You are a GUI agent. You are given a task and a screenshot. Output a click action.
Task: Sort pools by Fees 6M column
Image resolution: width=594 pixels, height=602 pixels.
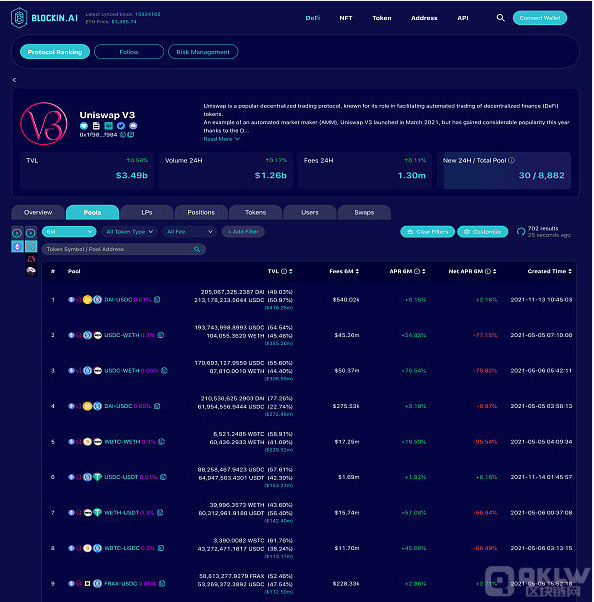tap(357, 271)
